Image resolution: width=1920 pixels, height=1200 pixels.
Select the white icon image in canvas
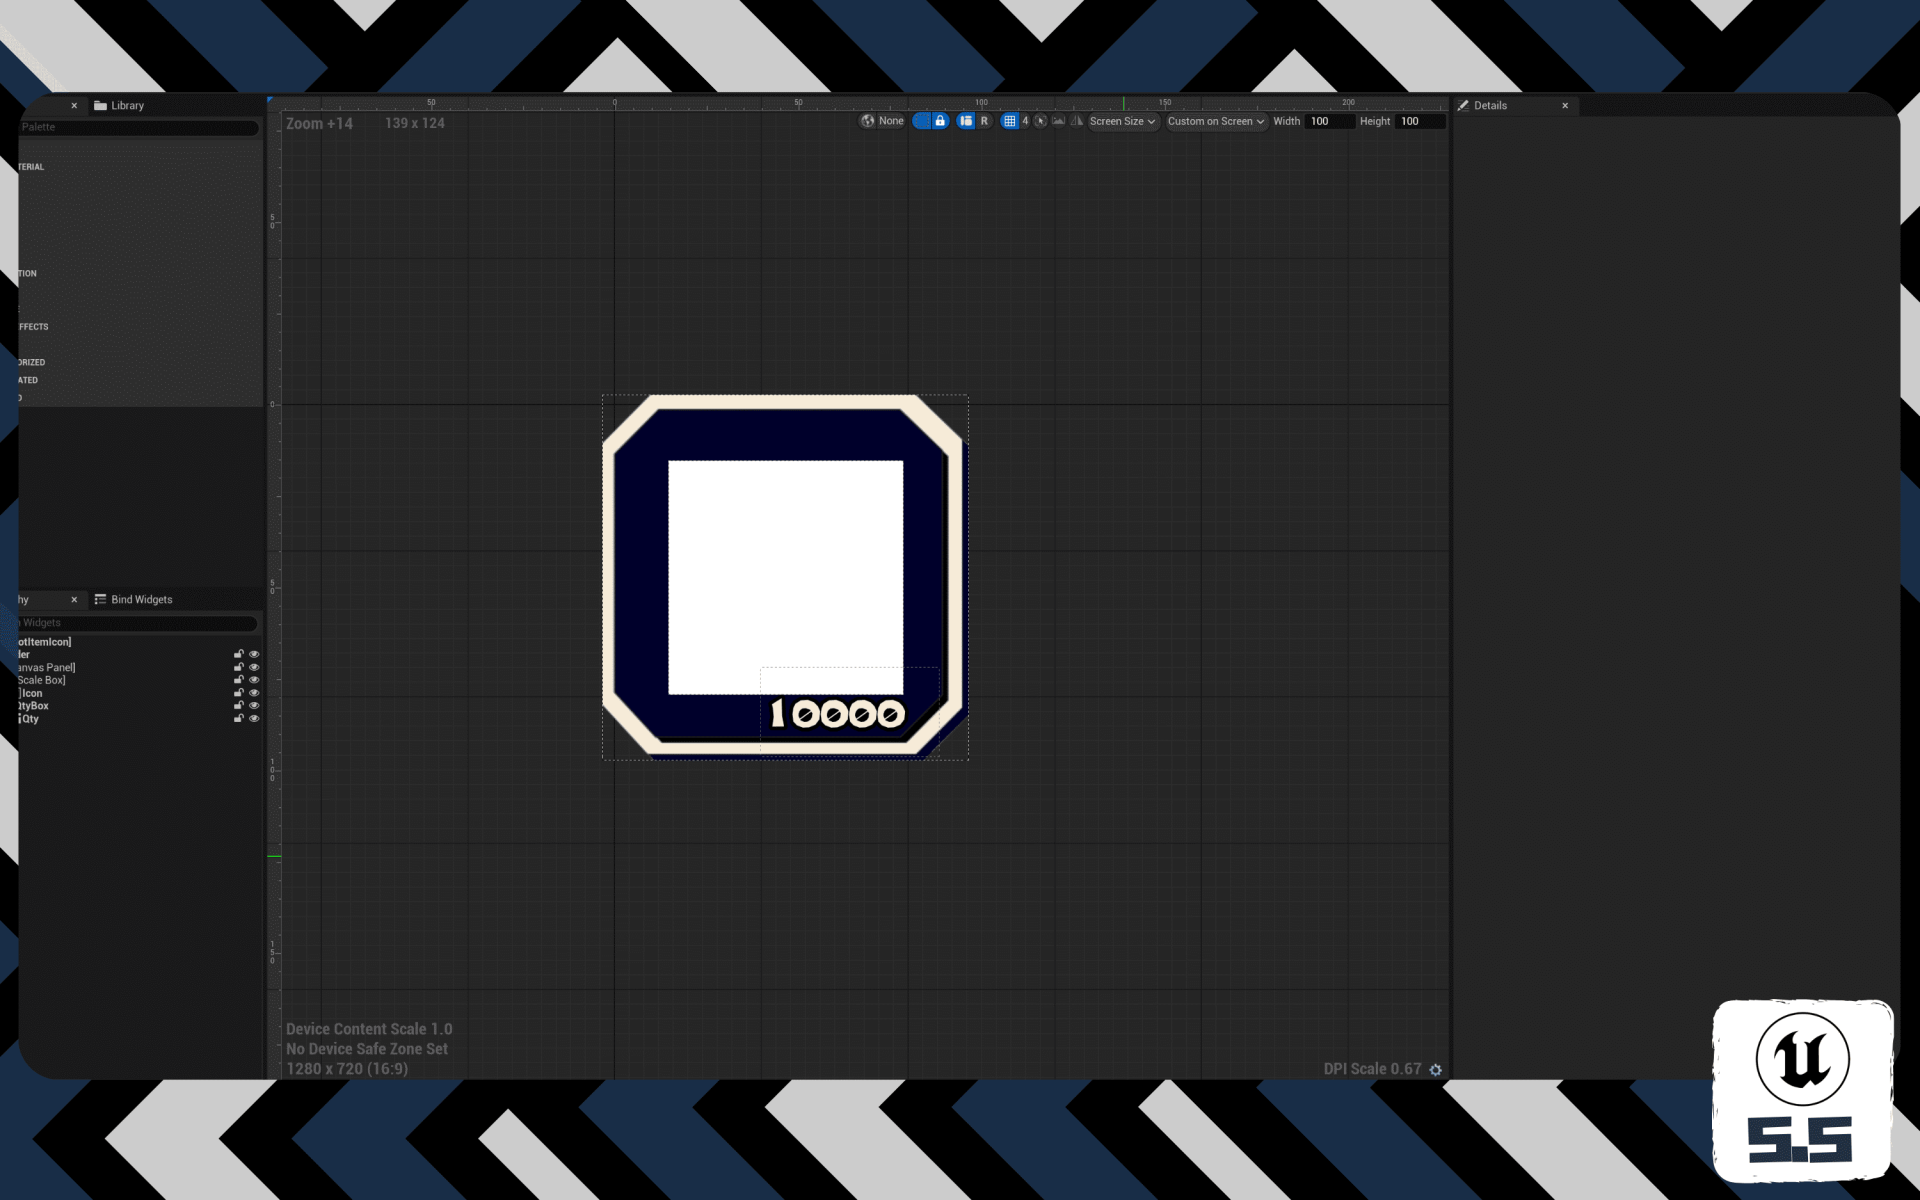[x=785, y=577]
